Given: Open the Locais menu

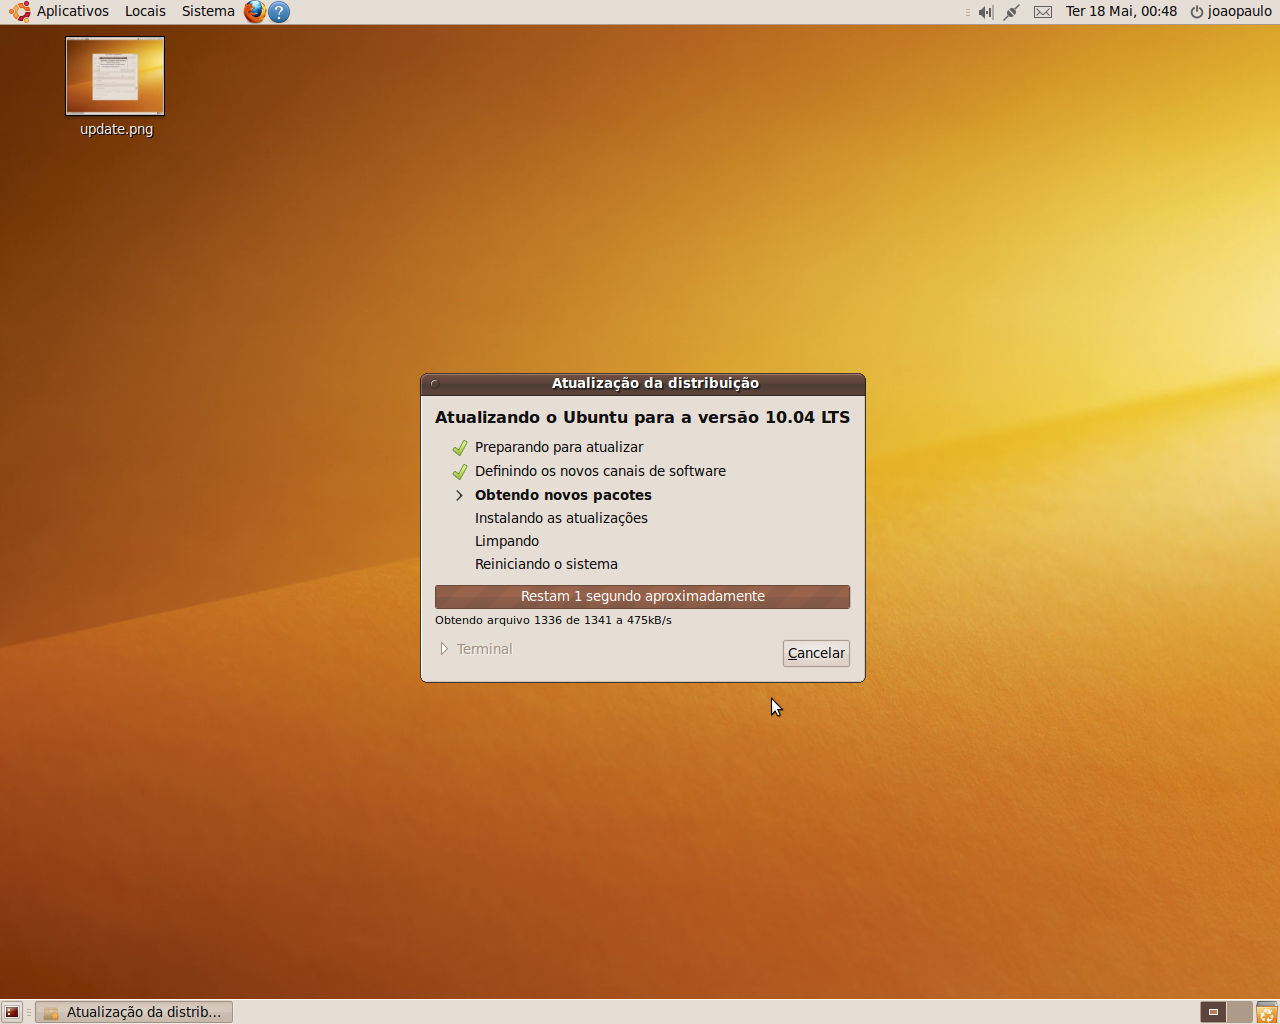Looking at the screenshot, I should tap(145, 11).
